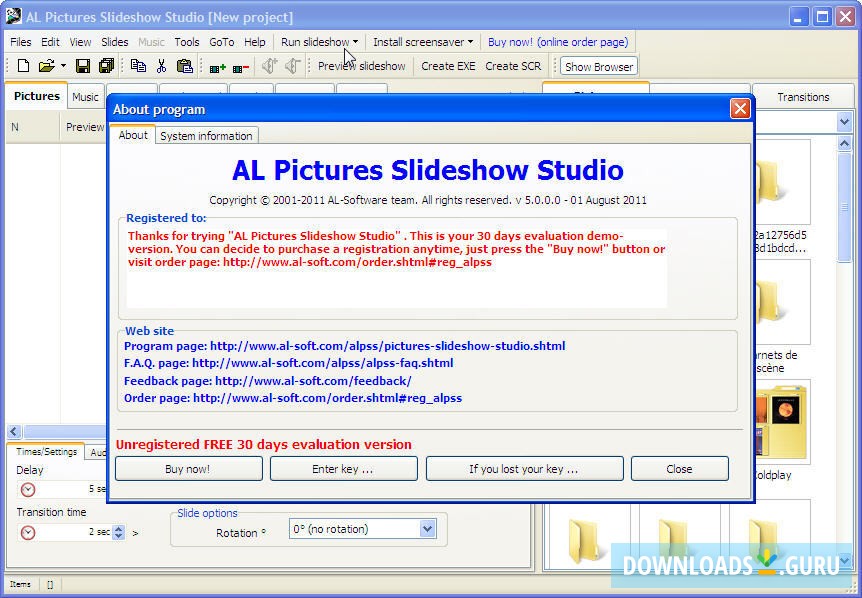
Task: Remove a slide with red minus icon
Action: tap(240, 66)
